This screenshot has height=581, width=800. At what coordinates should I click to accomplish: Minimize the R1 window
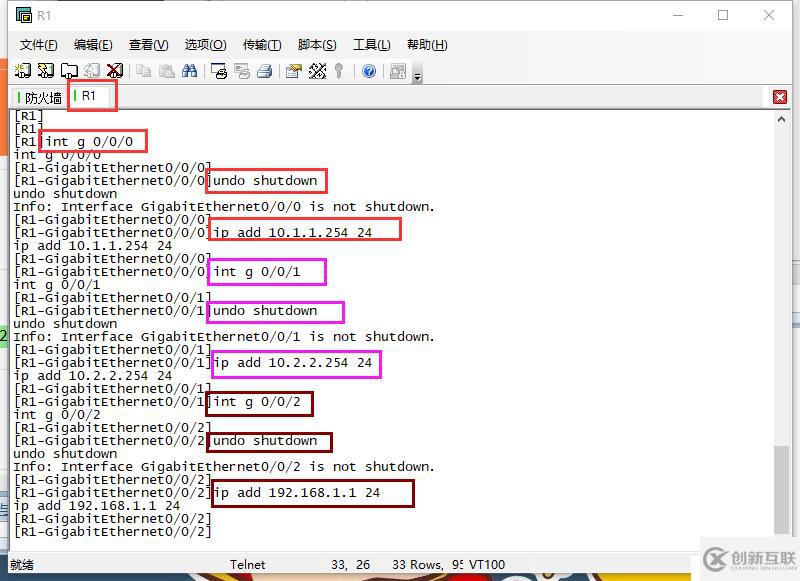pos(678,15)
